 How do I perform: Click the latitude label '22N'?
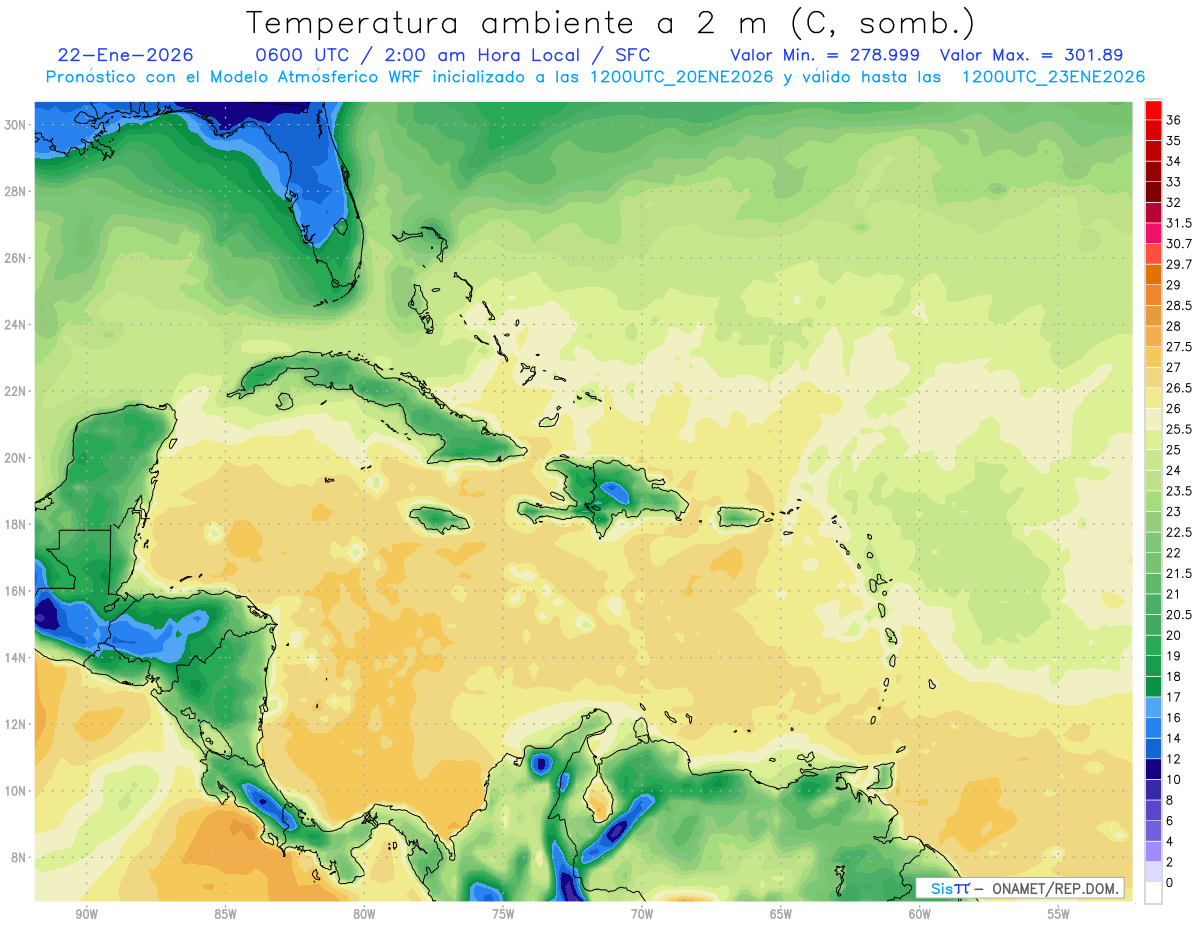17,391
